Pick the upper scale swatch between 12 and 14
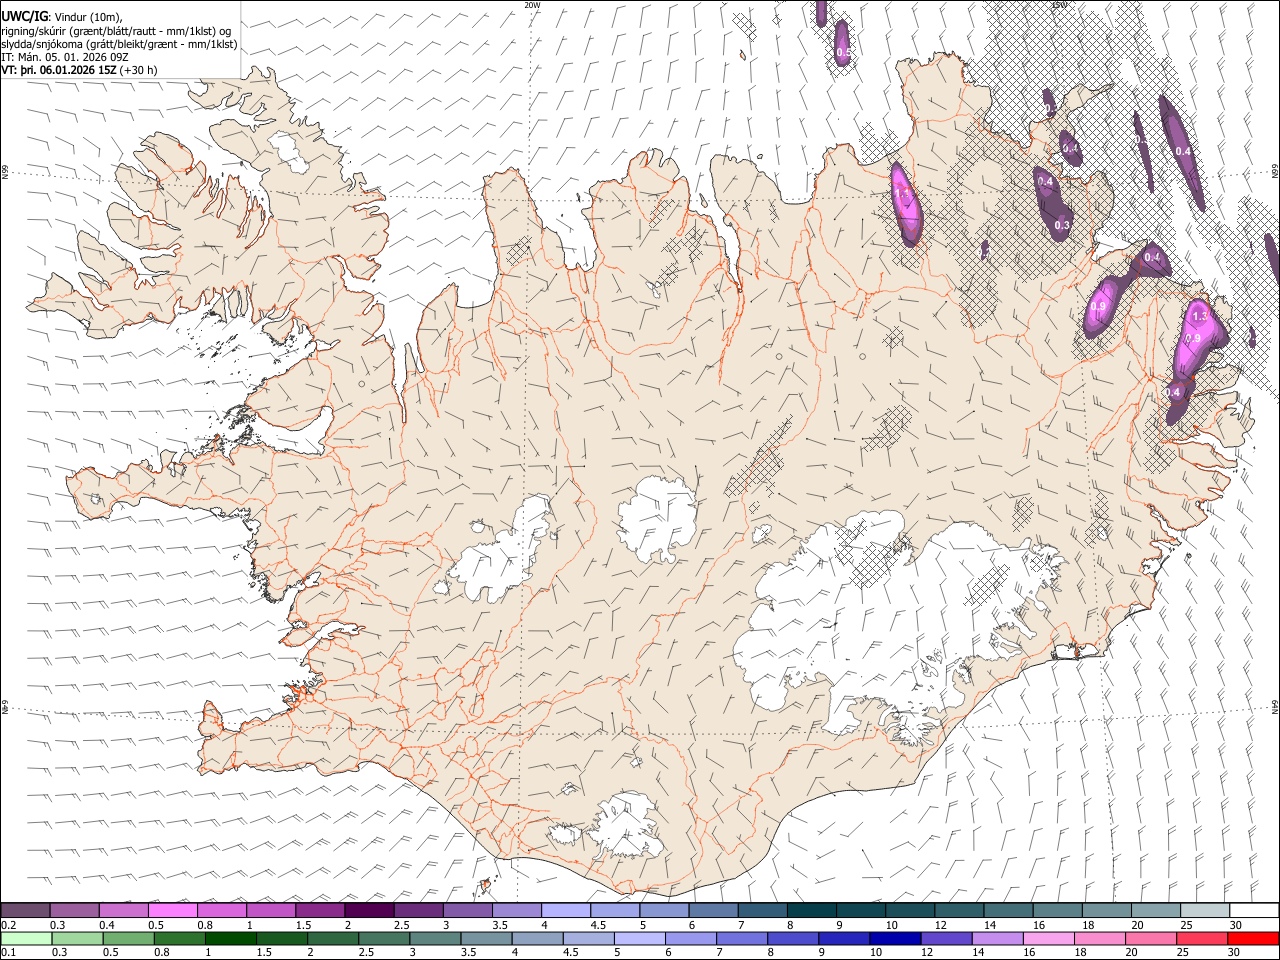Viewport: 1280px width, 960px height. [x=959, y=910]
